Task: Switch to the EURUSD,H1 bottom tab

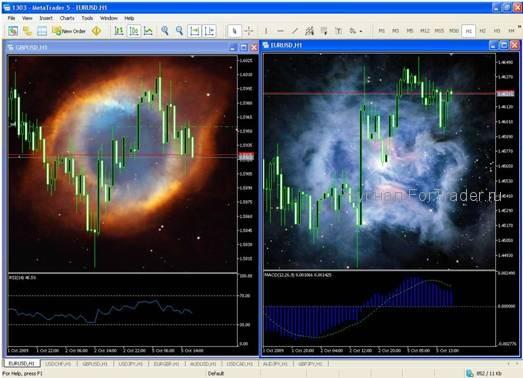Action: tap(22, 363)
